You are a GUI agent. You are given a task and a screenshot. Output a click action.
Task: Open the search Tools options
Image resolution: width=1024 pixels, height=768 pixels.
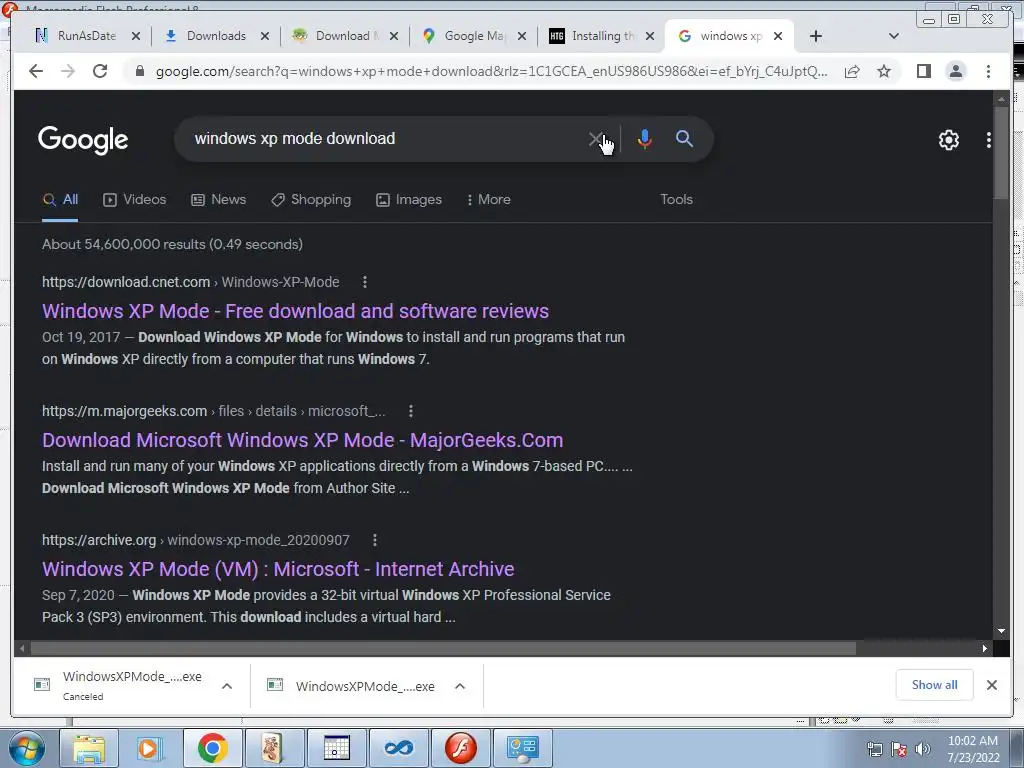676,200
